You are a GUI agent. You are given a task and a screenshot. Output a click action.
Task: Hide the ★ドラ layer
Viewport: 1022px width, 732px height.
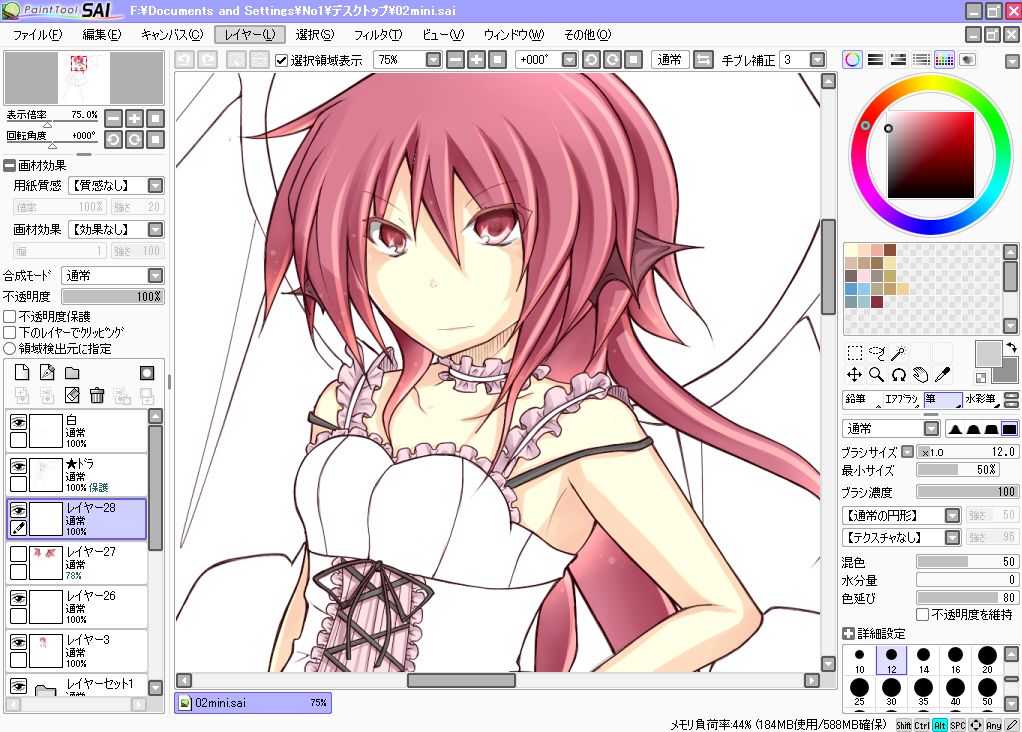point(18,466)
